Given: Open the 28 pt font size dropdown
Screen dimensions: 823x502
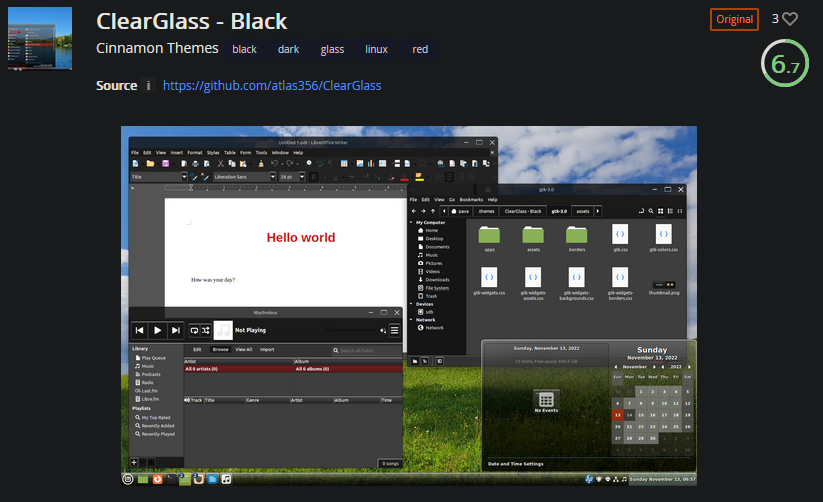Looking at the screenshot, I should pos(302,177).
